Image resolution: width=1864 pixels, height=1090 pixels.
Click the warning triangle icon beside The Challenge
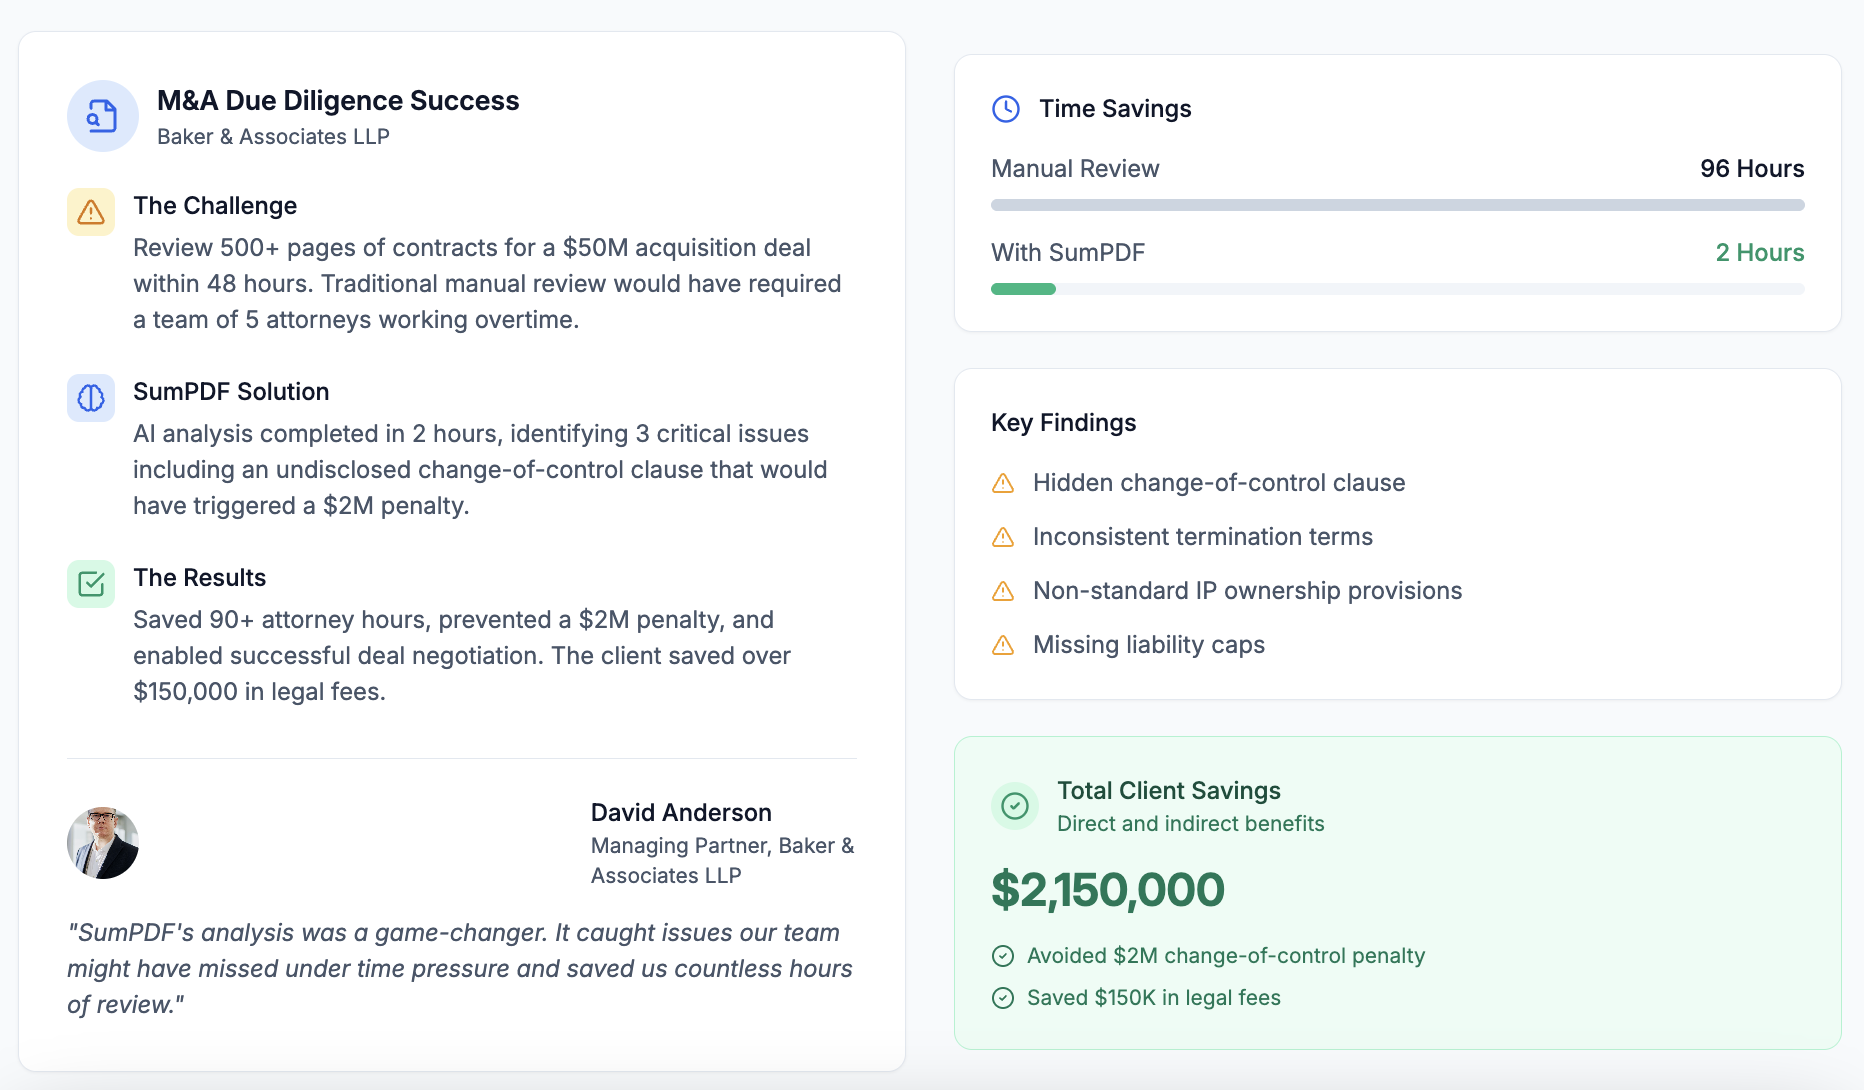click(x=91, y=212)
